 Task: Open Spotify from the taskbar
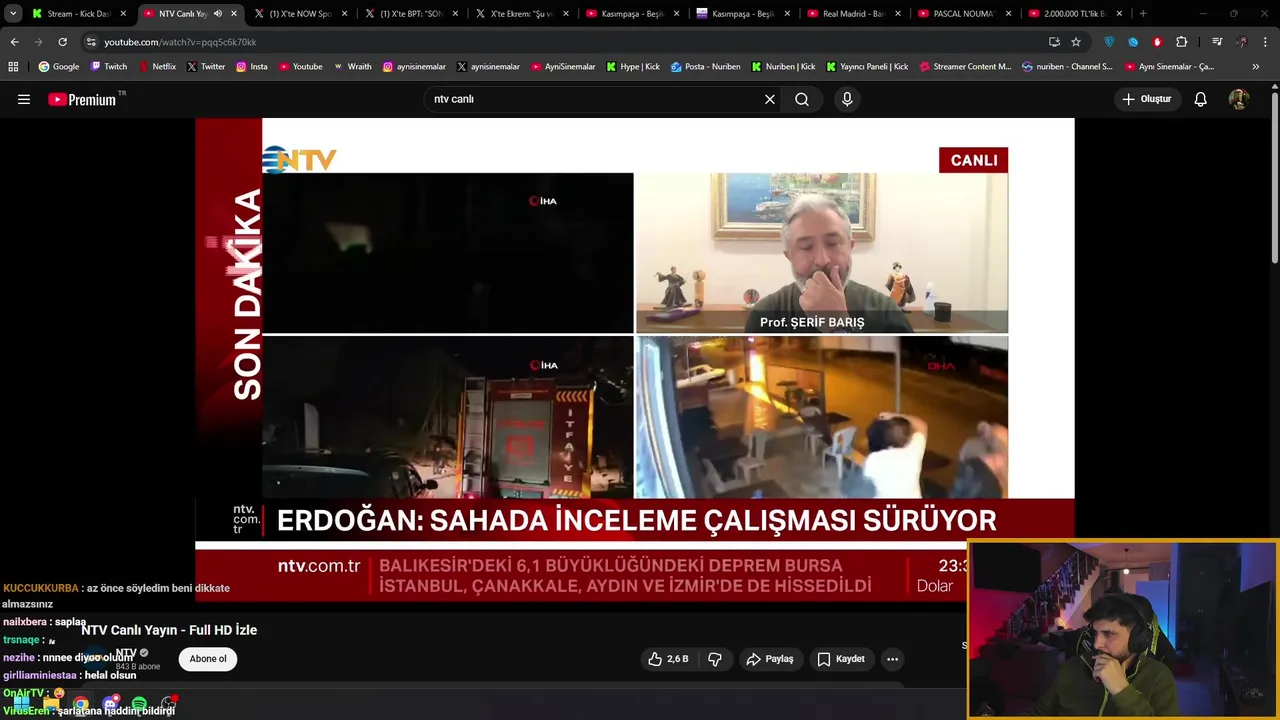point(139,704)
